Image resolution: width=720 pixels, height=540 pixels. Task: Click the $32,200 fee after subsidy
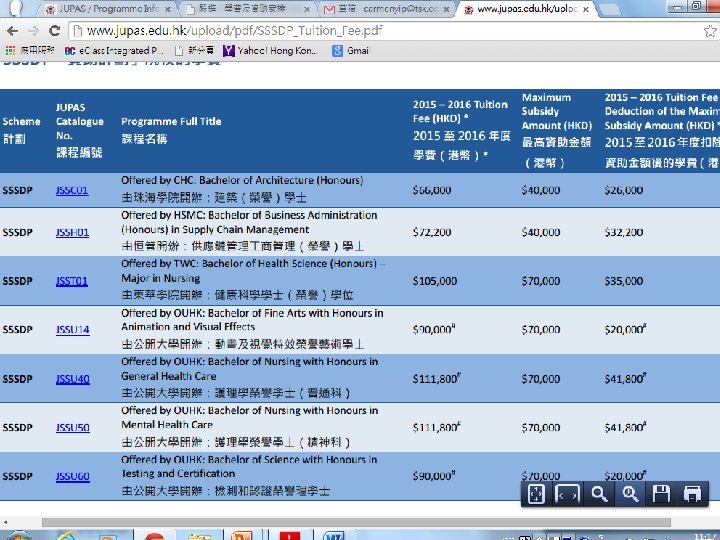(x=624, y=232)
